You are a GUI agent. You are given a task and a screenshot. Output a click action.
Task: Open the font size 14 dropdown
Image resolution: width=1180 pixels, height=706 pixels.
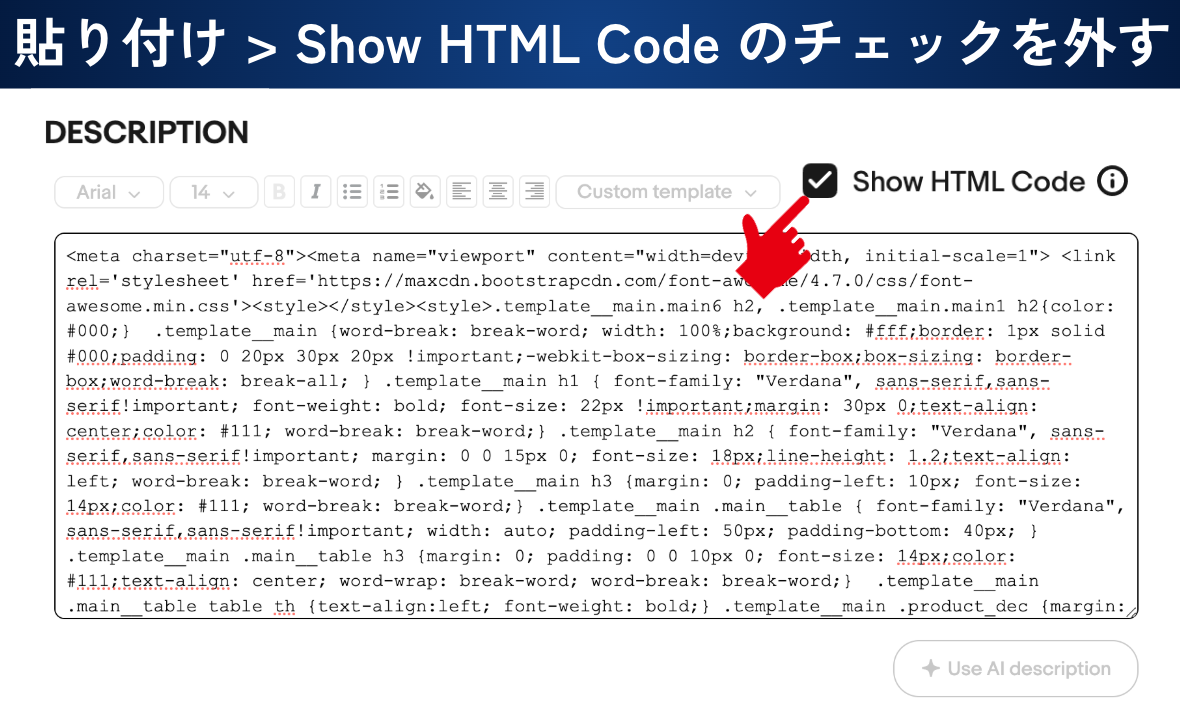pos(213,192)
